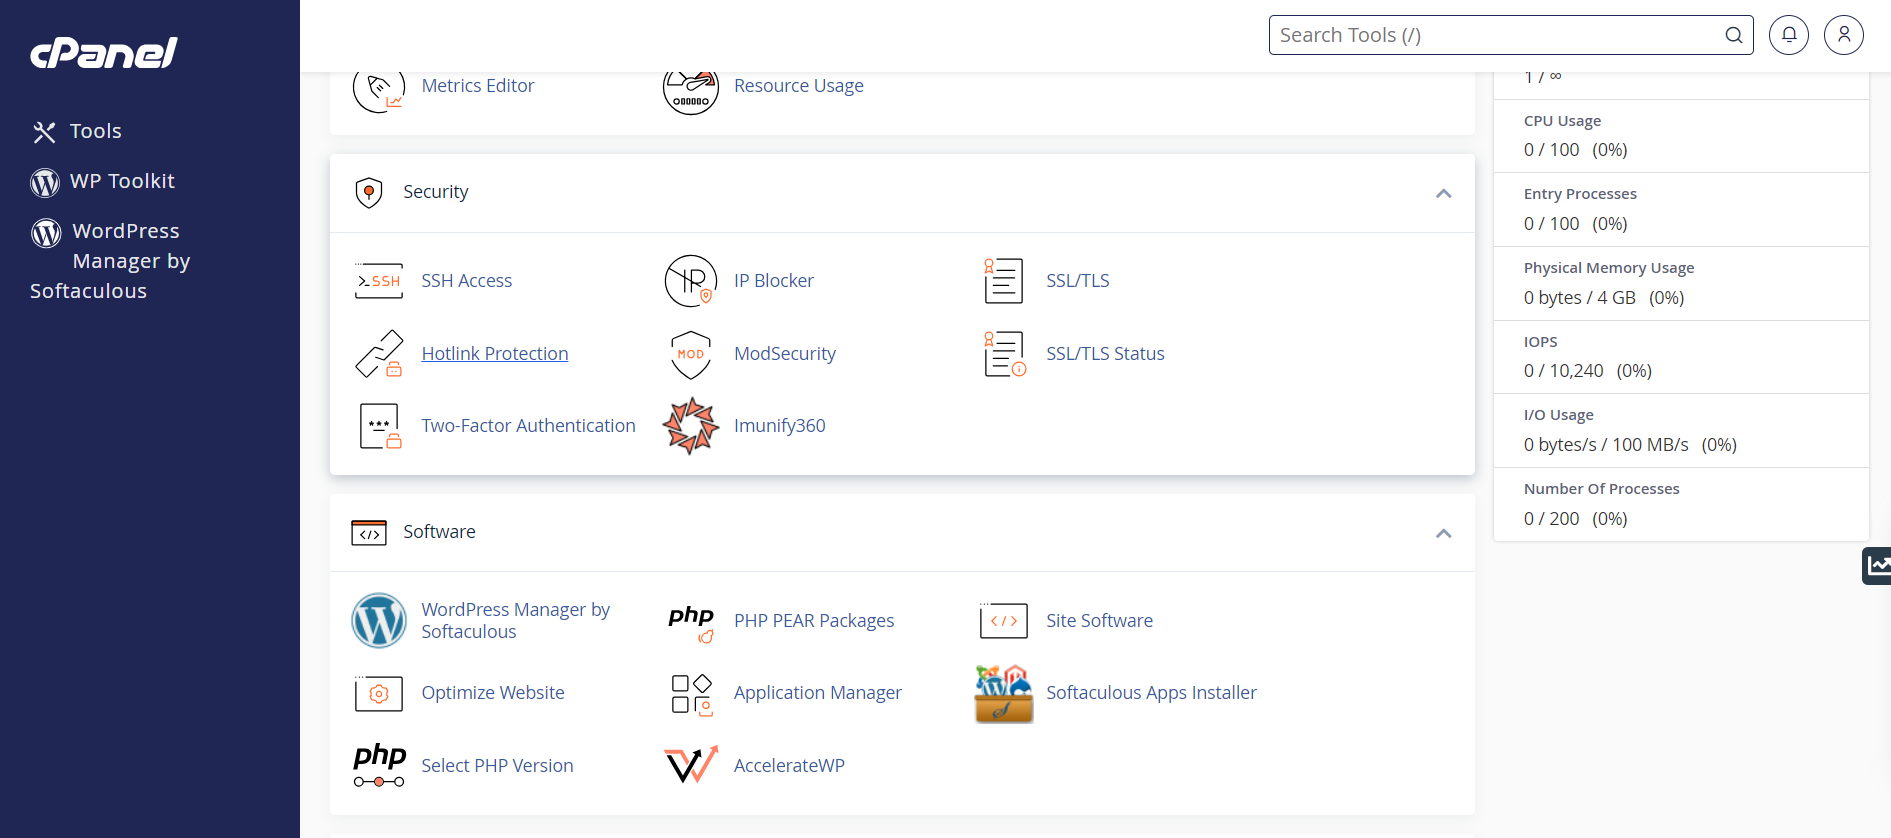Click the Softaculous Apps Installer icon
The height and width of the screenshot is (838, 1891).
coord(1004,693)
